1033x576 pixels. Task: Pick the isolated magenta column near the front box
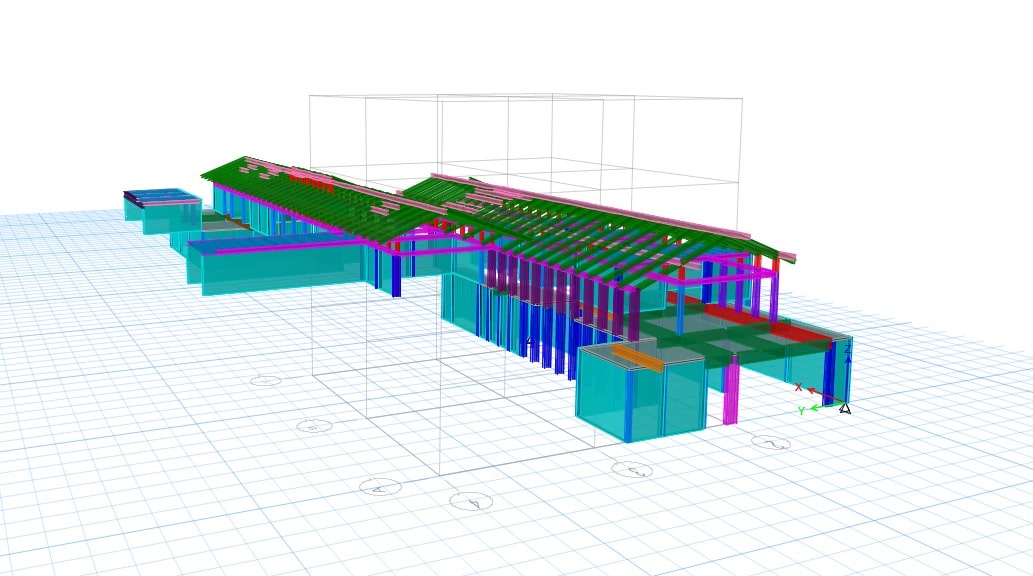click(x=731, y=392)
